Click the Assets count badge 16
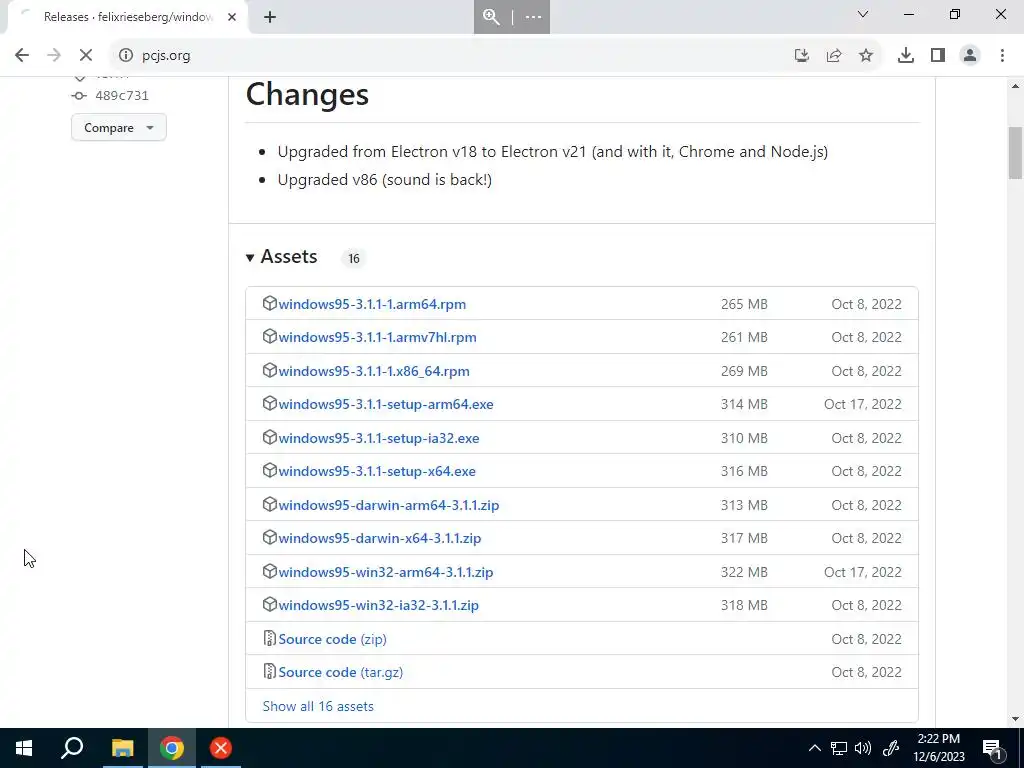This screenshot has height=768, width=1024. pyautogui.click(x=353, y=259)
